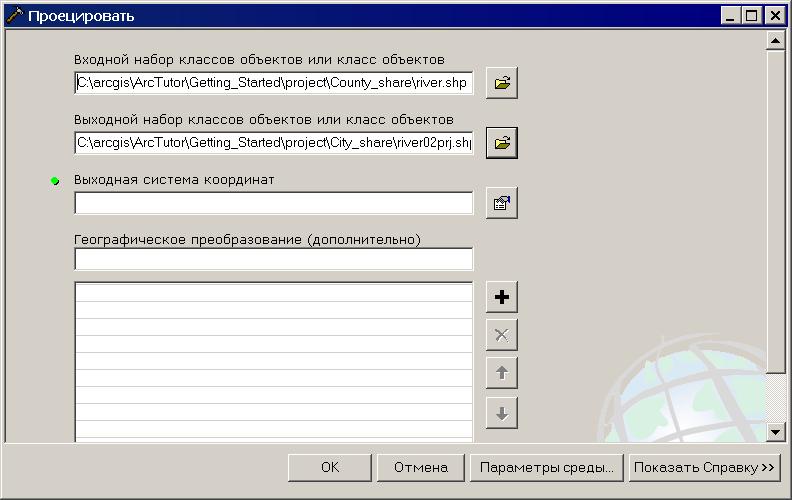Remove selected transformation with X button
The image size is (792, 500).
(x=502, y=335)
